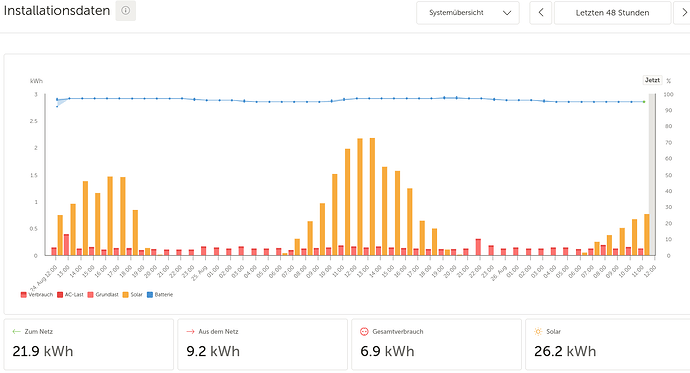The width and height of the screenshot is (690, 373).
Task: Click the Installationsdaten heading
Action: [x=57, y=11]
